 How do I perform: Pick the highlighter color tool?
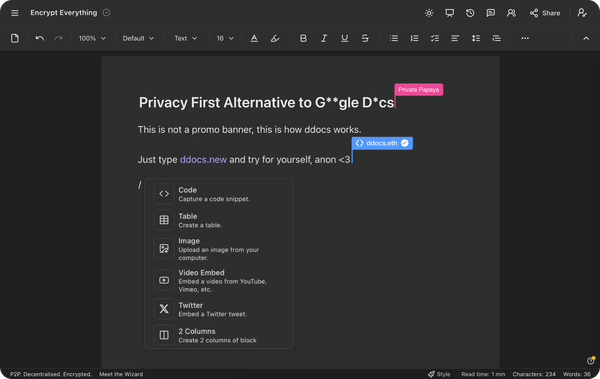point(275,38)
